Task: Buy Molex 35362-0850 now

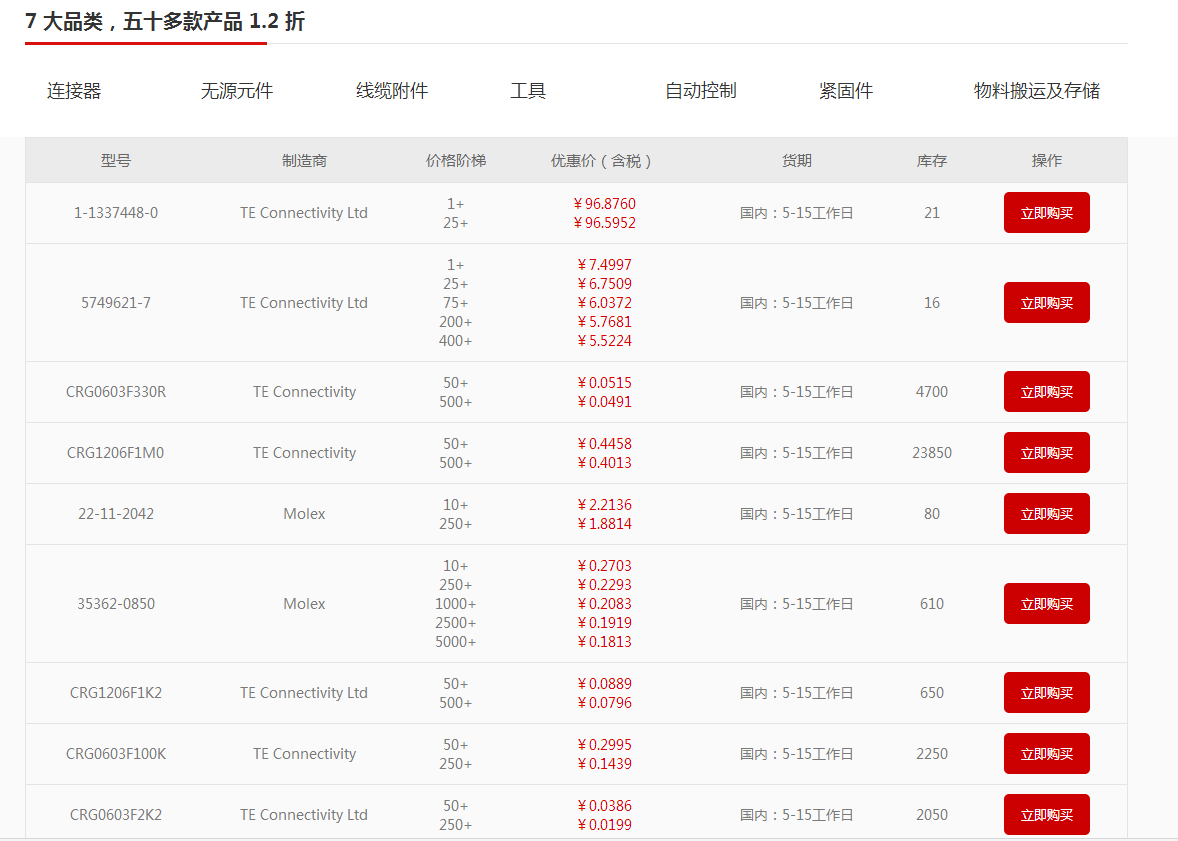Action: (x=1046, y=604)
